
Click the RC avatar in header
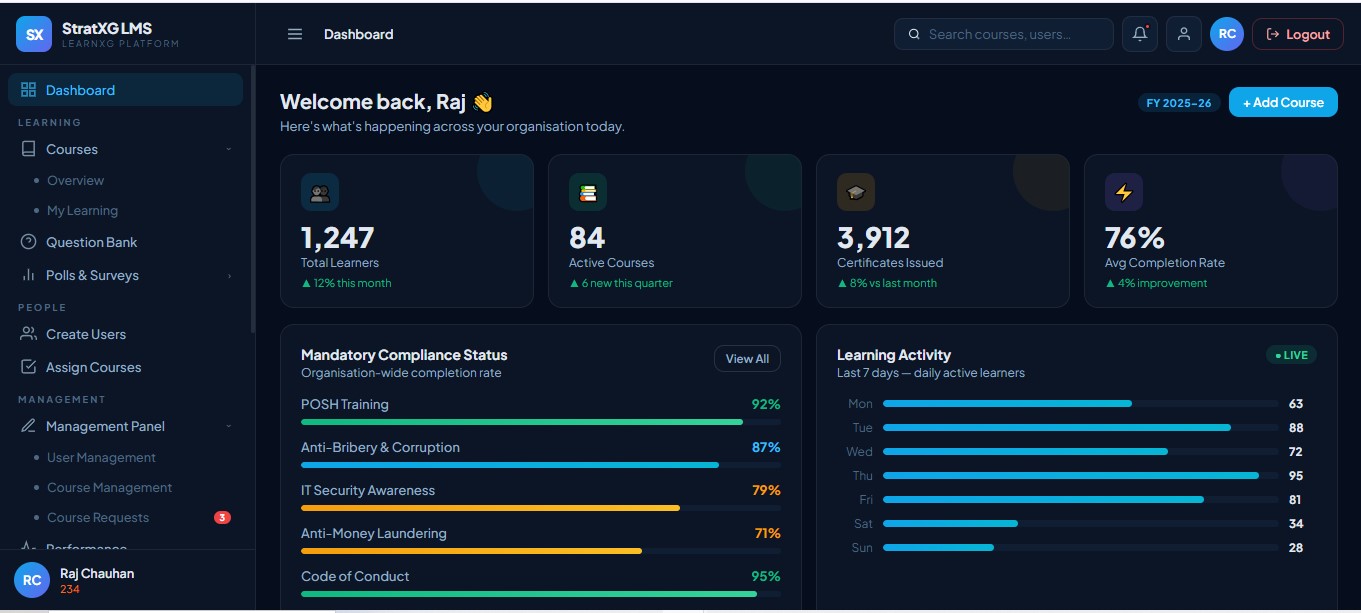pos(1227,34)
